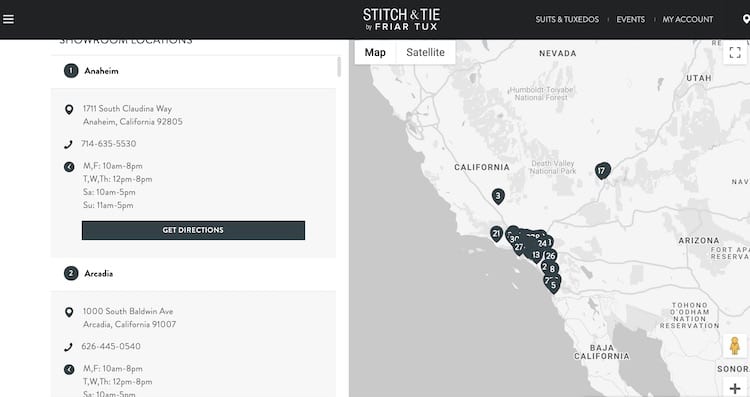Open Suits & Tuxedos menu
Viewport: 750px width, 397px height.
click(x=567, y=20)
